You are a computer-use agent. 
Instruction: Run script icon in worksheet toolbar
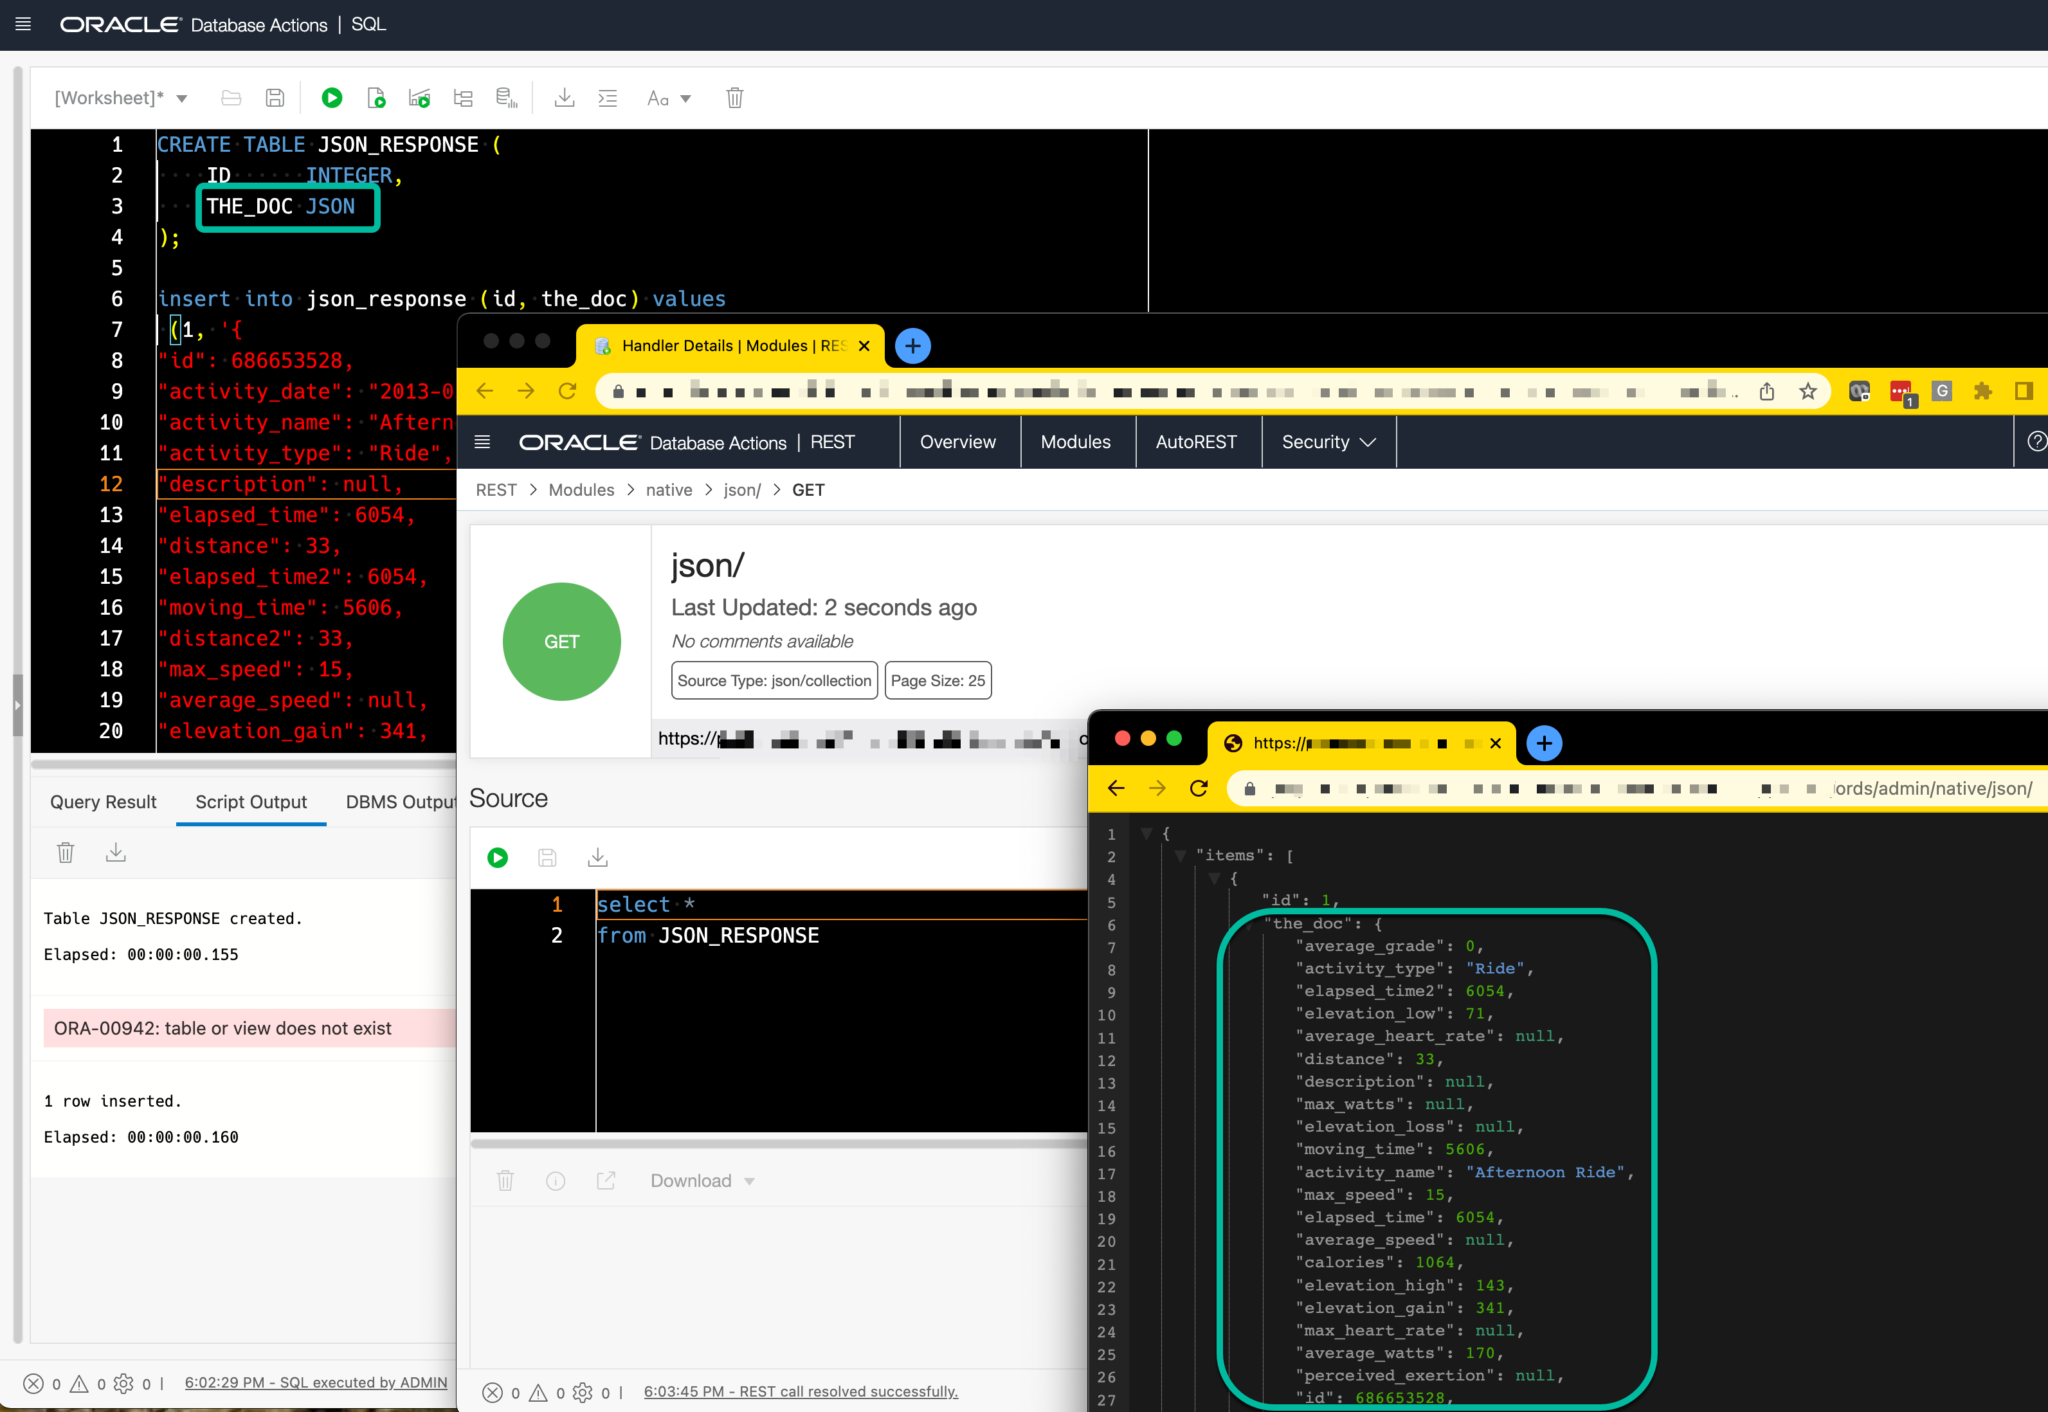click(x=376, y=98)
